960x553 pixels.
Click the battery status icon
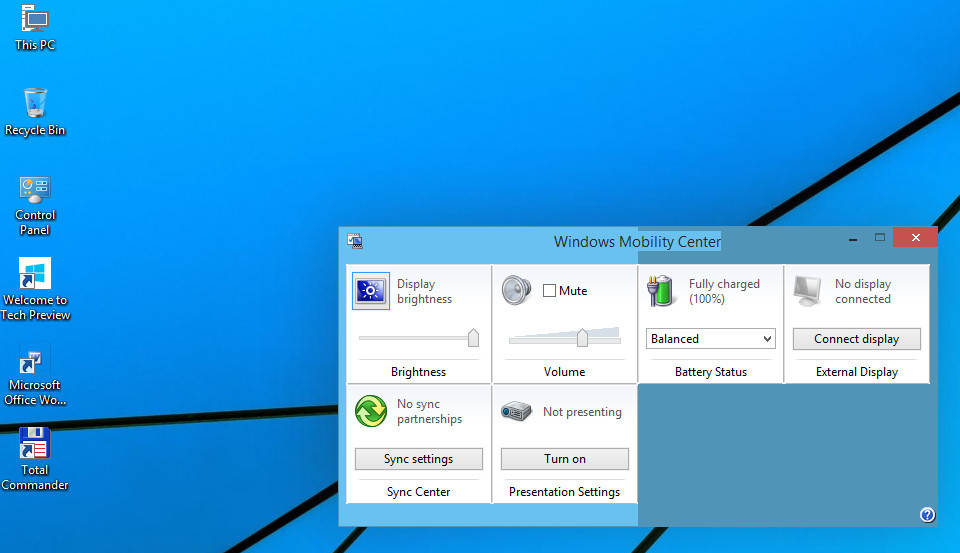662,291
